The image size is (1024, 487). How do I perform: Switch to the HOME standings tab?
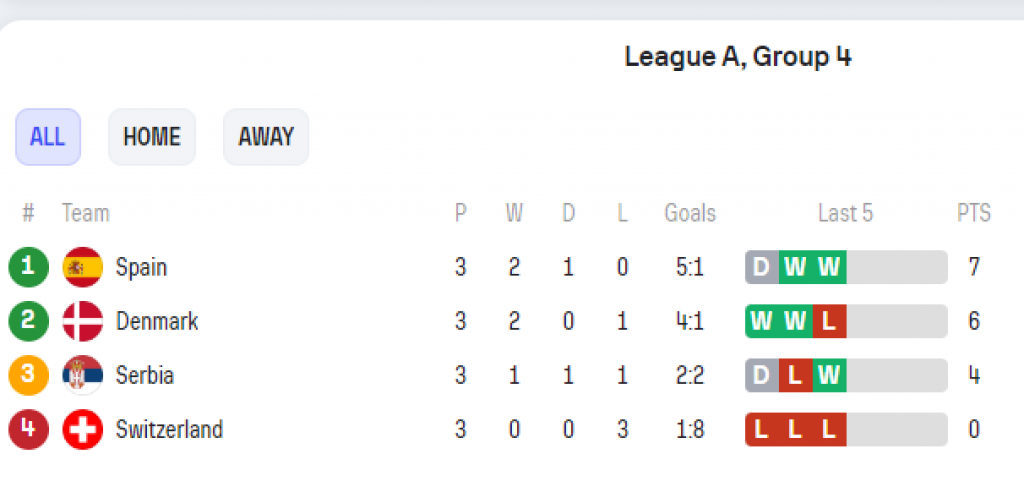point(152,137)
